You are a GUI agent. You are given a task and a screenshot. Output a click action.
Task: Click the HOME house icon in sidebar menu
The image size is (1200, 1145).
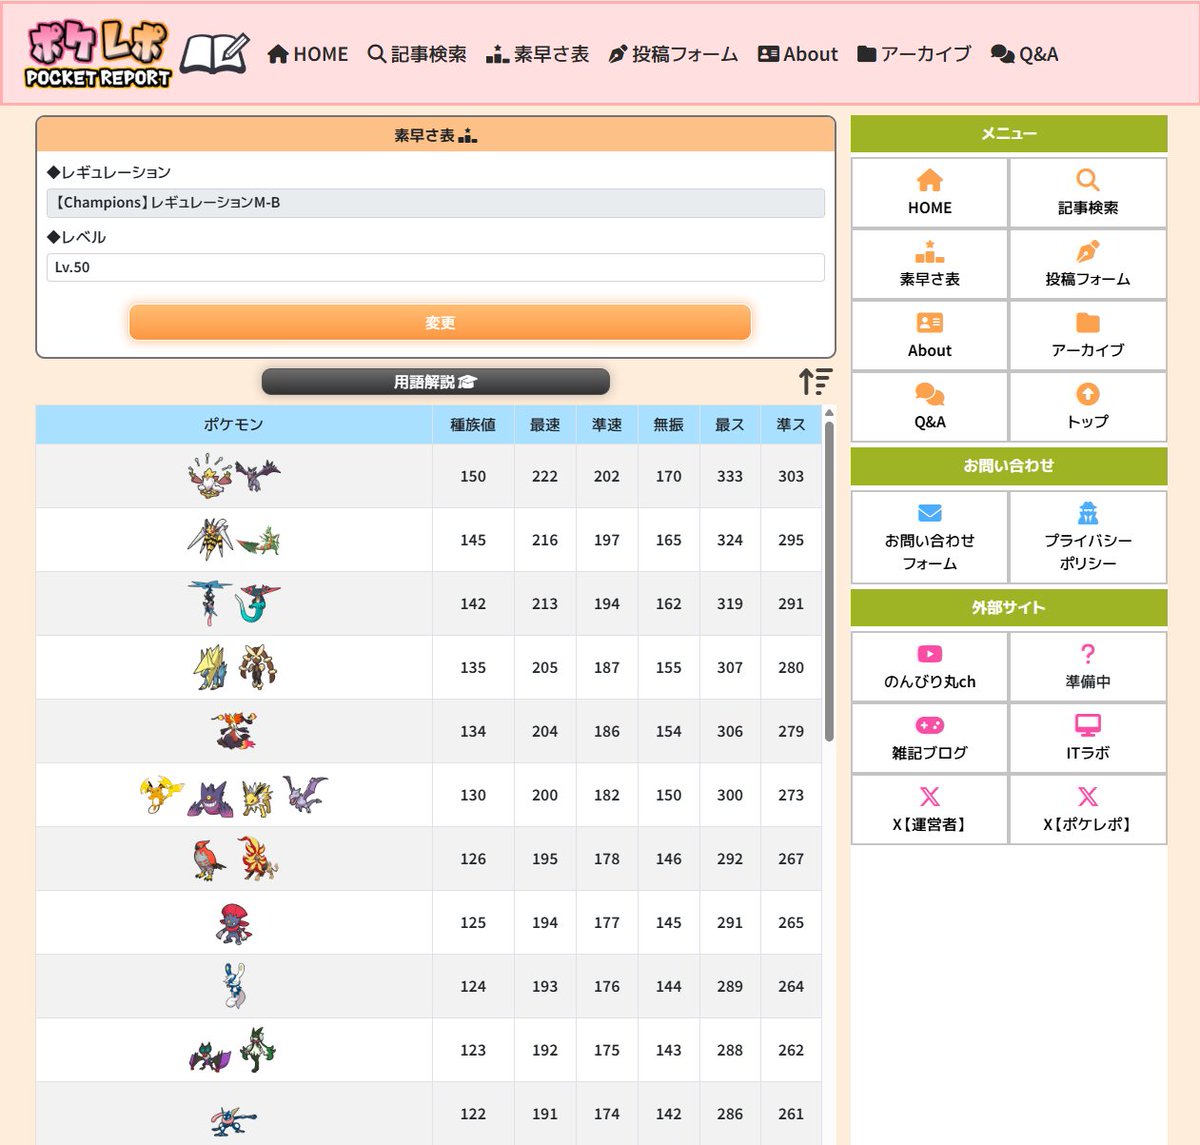tap(930, 180)
